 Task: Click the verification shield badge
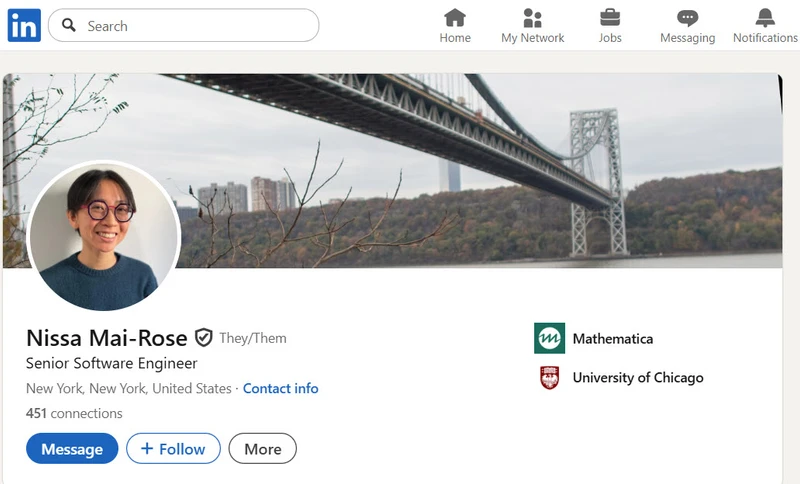(x=204, y=337)
